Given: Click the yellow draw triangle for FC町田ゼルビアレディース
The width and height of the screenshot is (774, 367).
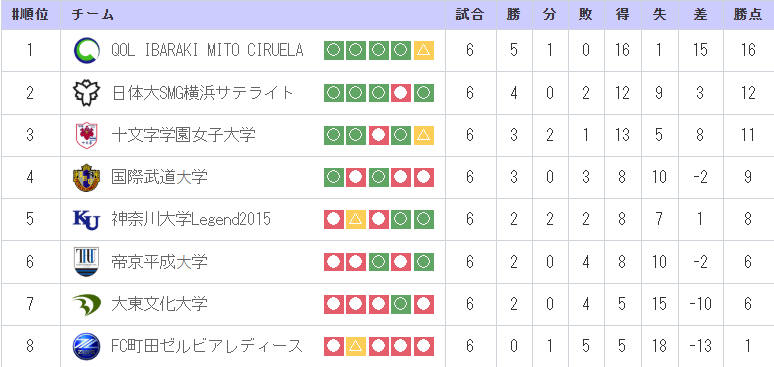Looking at the screenshot, I should pyautogui.click(x=356, y=346).
